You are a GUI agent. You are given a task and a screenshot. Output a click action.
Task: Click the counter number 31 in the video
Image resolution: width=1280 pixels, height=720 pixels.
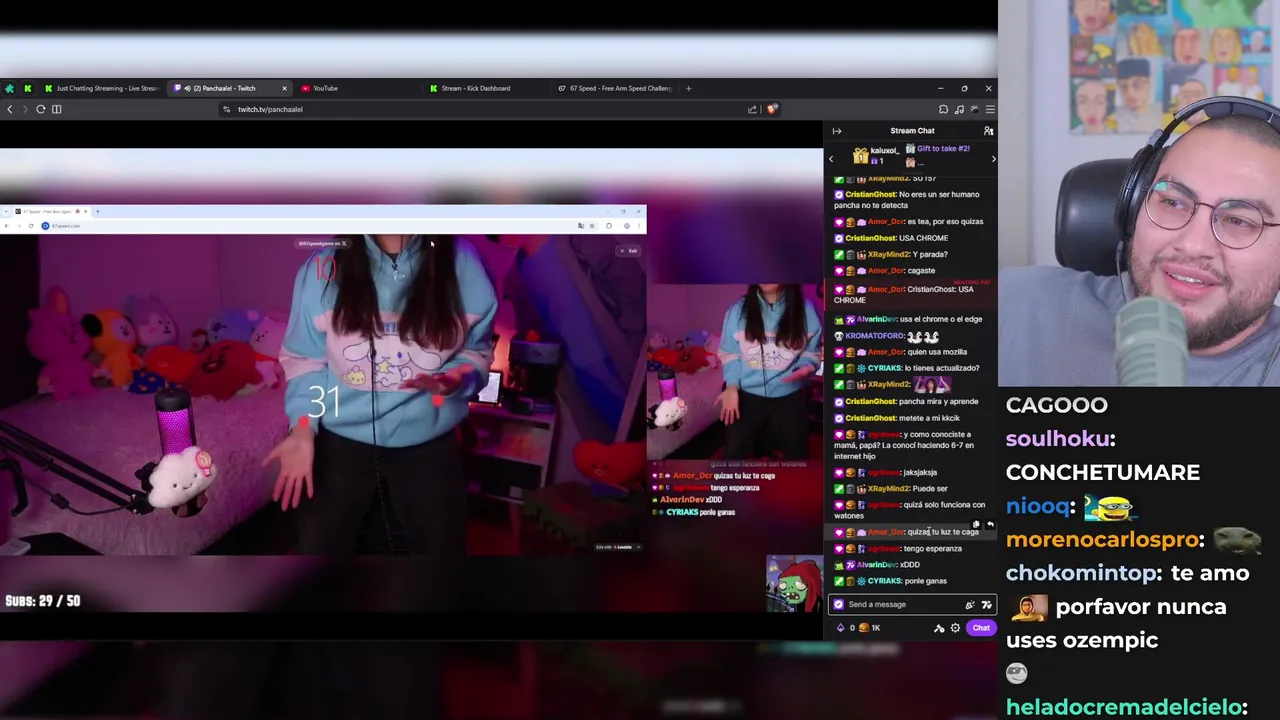click(x=324, y=402)
